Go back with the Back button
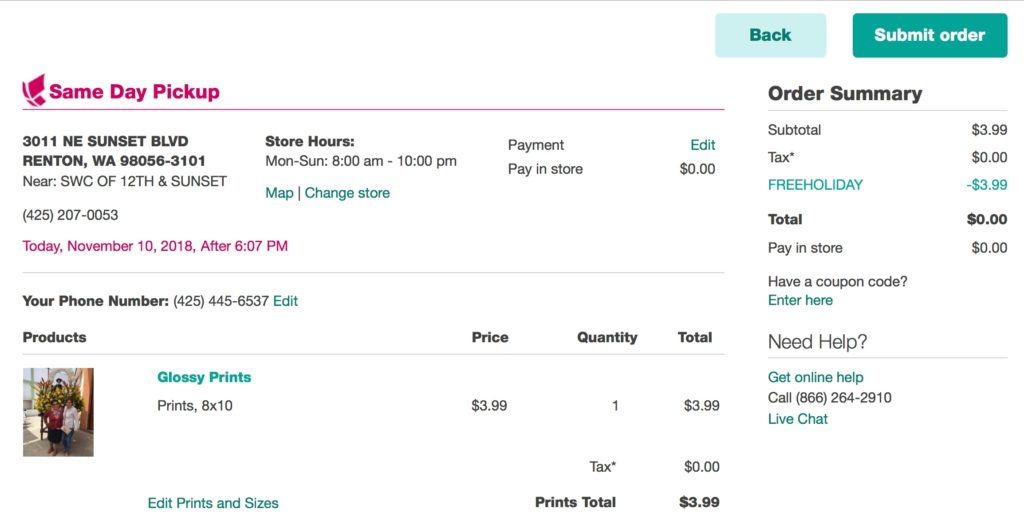The height and width of the screenshot is (524, 1024). [x=770, y=35]
